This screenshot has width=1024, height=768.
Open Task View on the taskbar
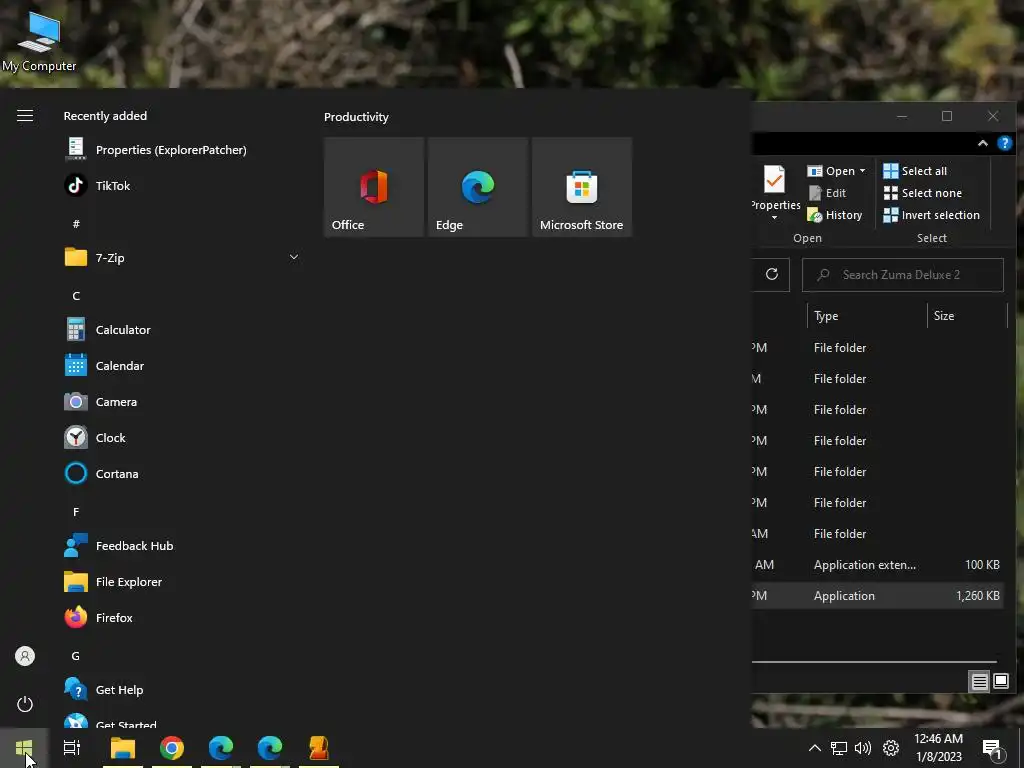click(72, 748)
